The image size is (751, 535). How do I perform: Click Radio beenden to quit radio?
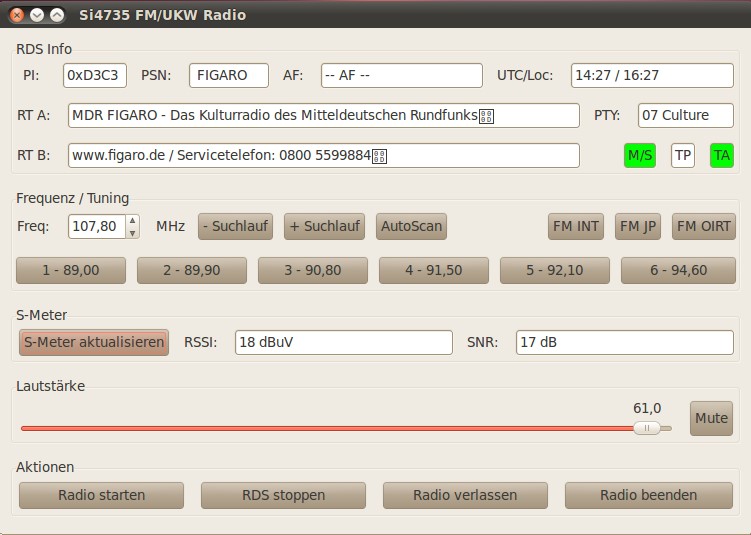coord(648,495)
